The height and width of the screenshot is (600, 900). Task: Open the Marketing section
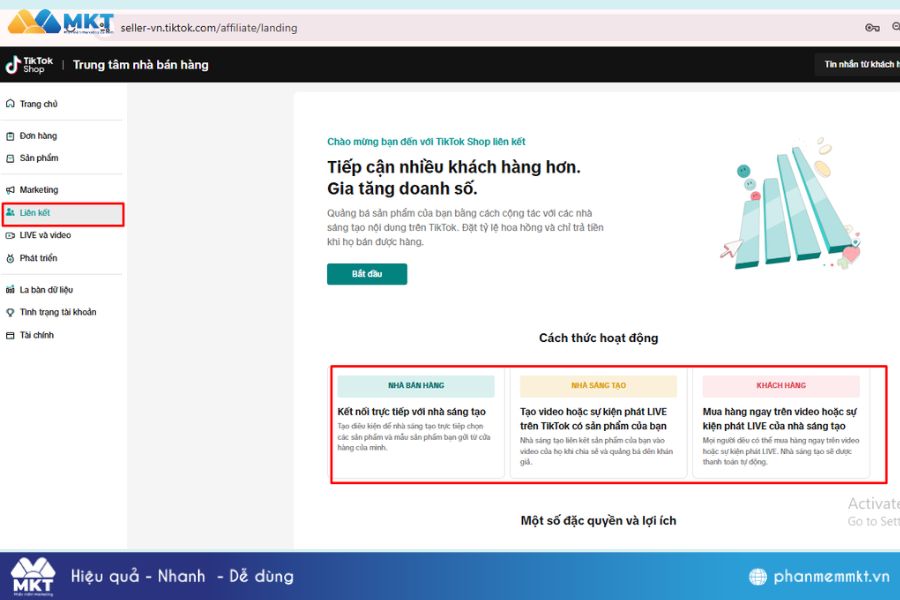pos(39,190)
